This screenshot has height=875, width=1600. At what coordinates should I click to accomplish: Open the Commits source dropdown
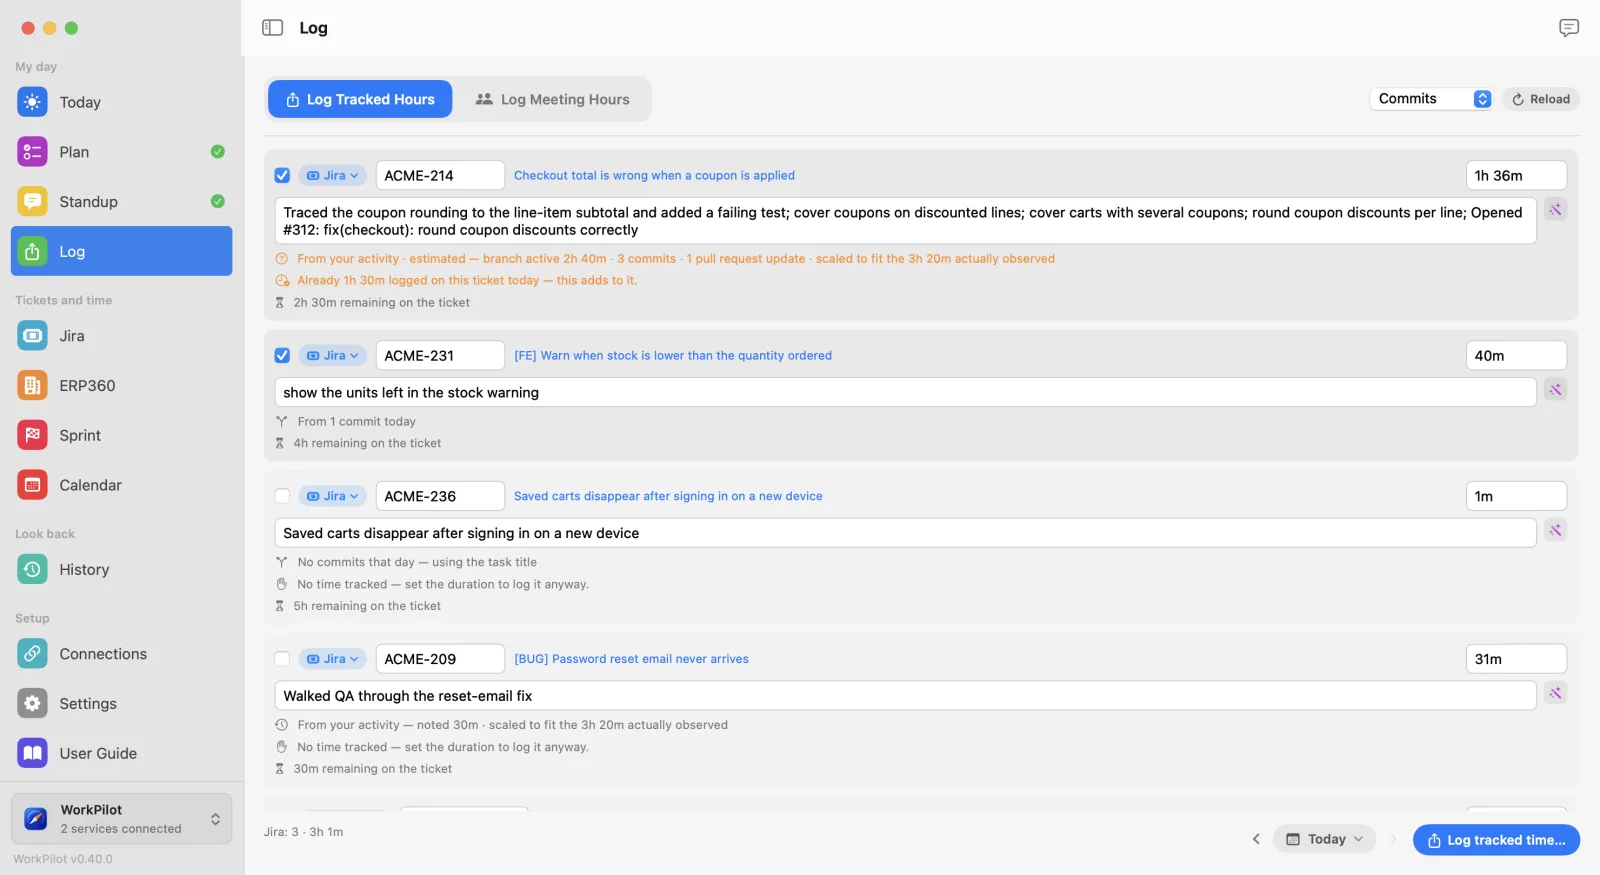(1431, 99)
